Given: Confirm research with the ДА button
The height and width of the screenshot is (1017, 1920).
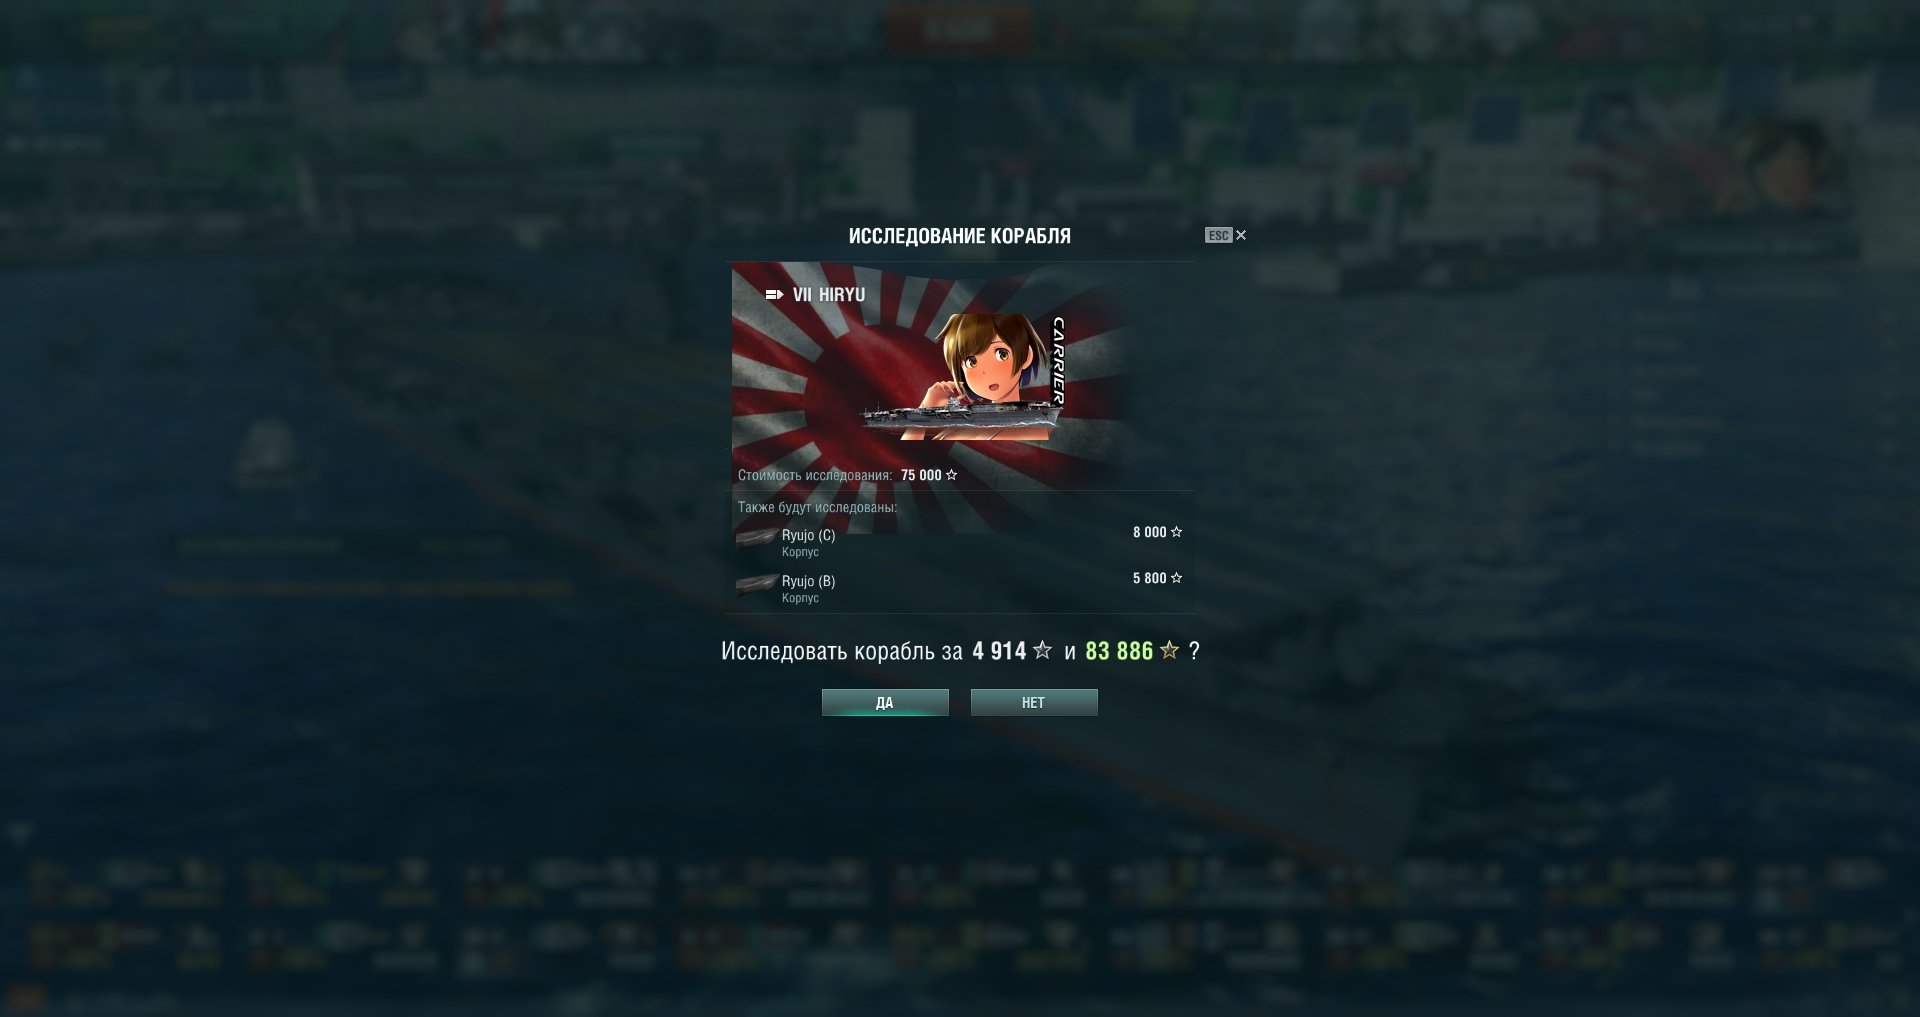Looking at the screenshot, I should pyautogui.click(x=885, y=702).
